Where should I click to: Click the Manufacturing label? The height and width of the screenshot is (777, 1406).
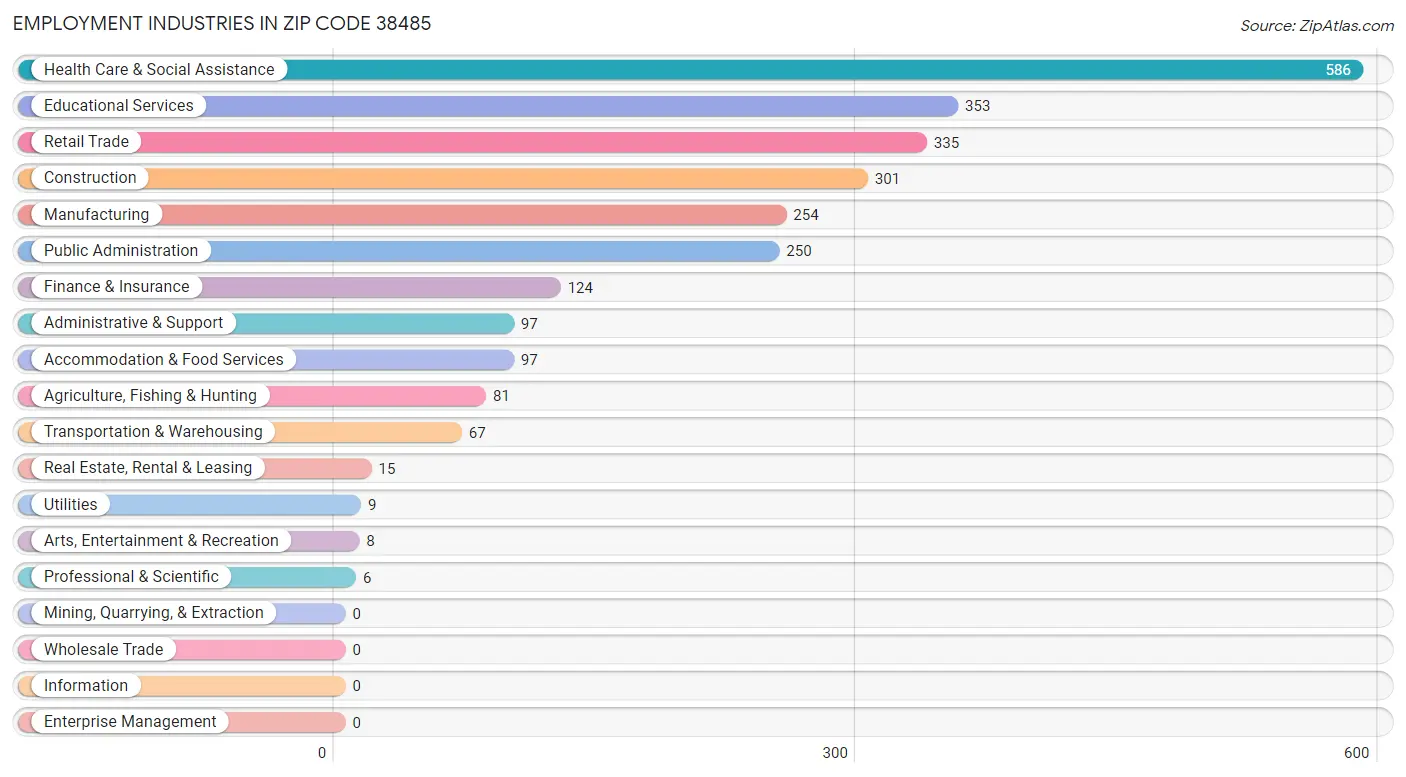pos(96,215)
